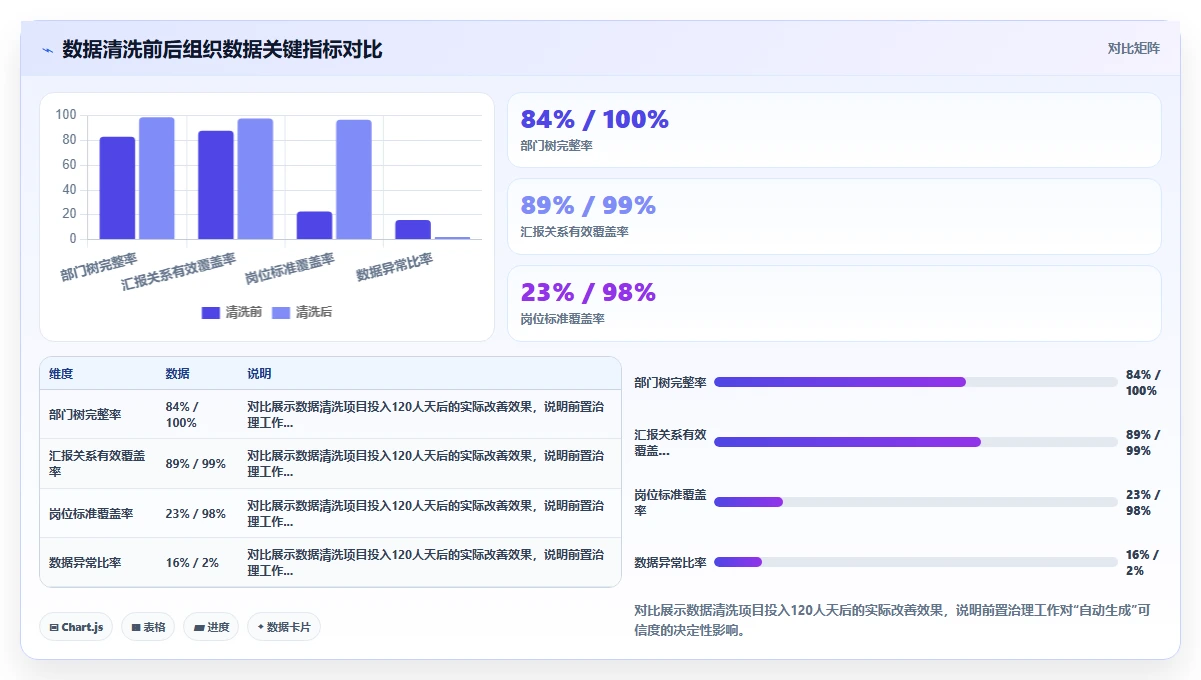Viewport: 1201px width, 680px height.
Task: Click the 汇报关系有效覆盖率 chart axis label
Action: [x=178, y=270]
